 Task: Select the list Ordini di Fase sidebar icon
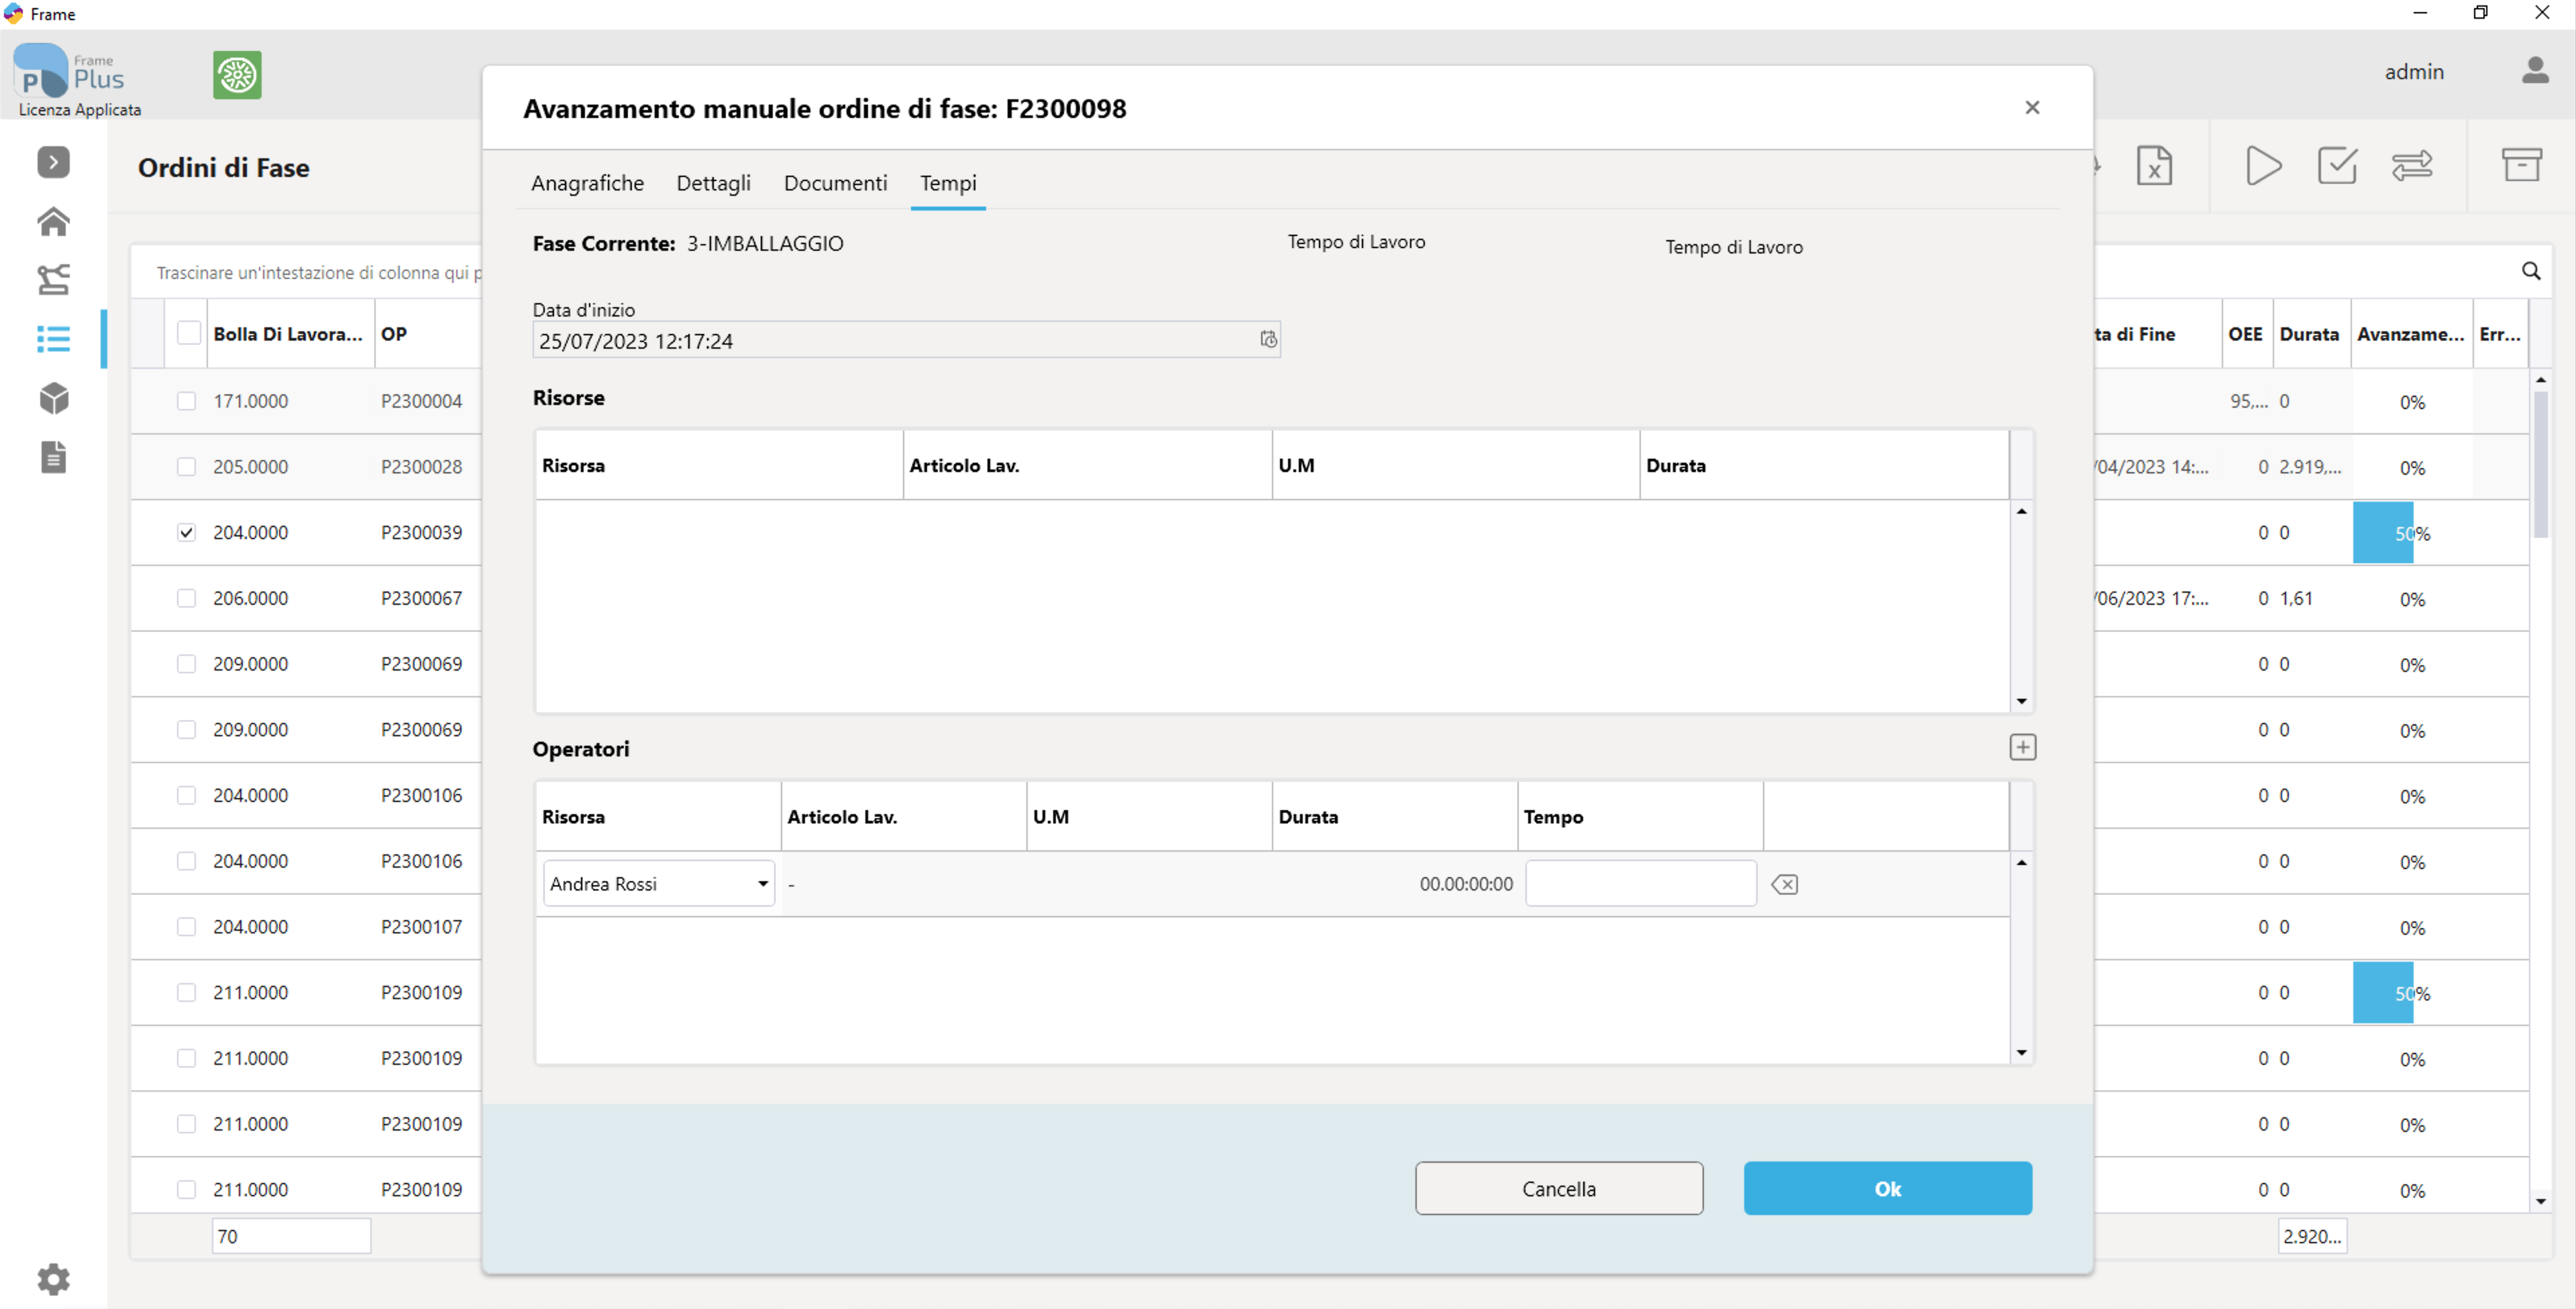(x=53, y=338)
